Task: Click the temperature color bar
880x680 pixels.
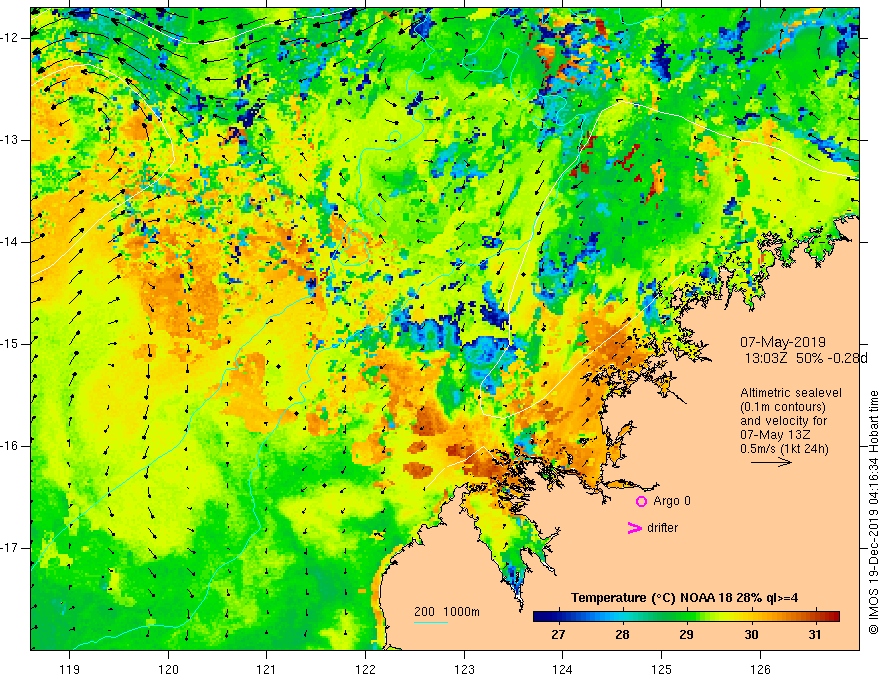Action: [686, 617]
